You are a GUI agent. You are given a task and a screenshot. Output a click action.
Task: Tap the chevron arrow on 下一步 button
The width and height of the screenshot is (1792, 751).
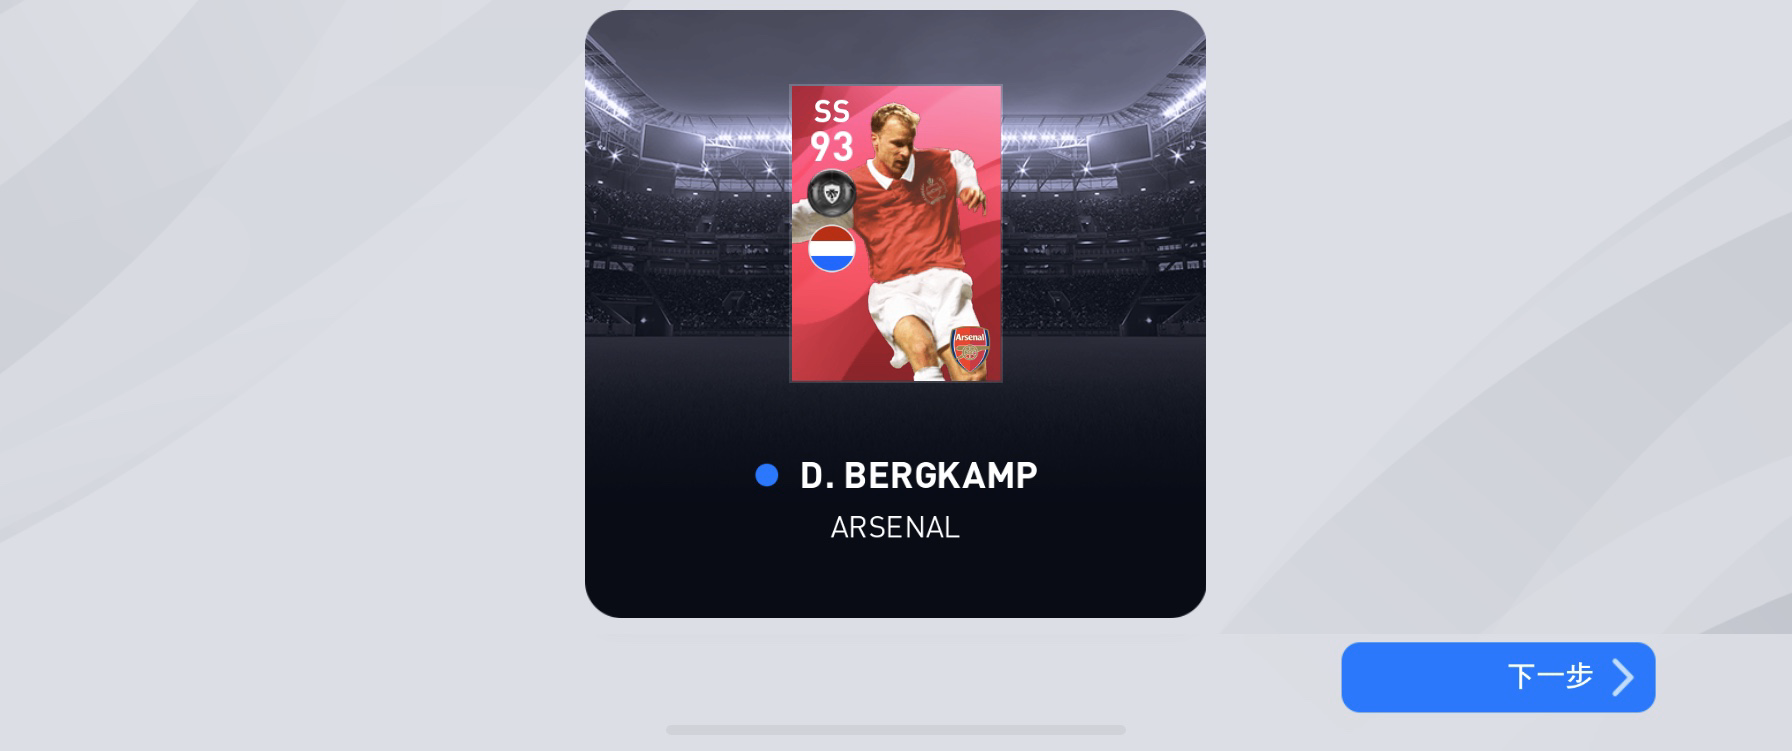pyautogui.click(x=1623, y=677)
